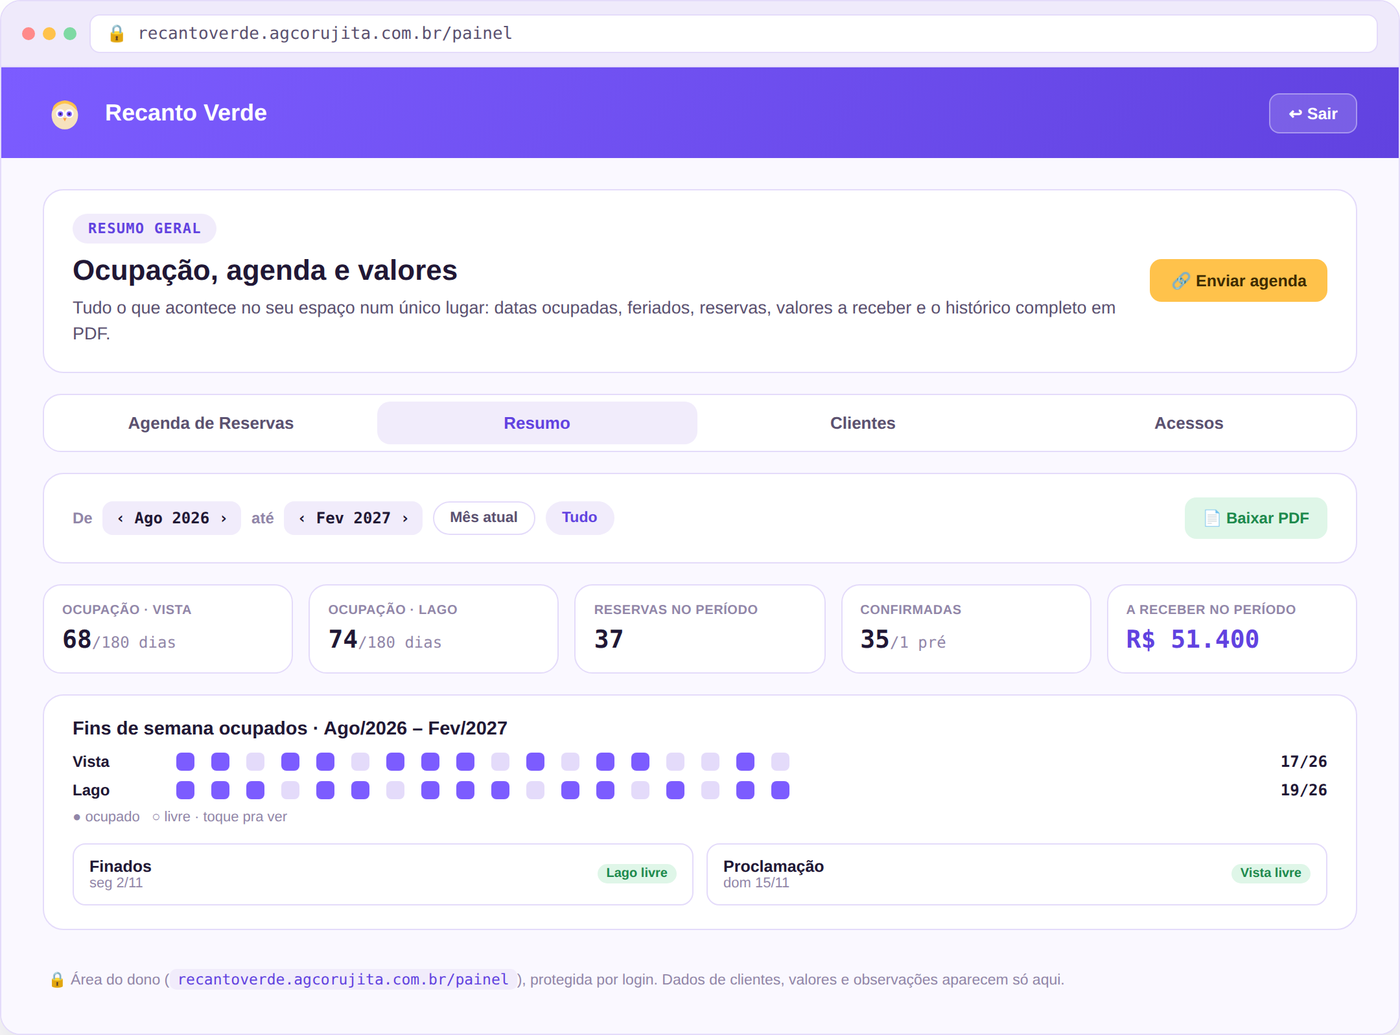This screenshot has width=1400, height=1035.
Task: Click the "seg 2/11" Finados date
Action: pos(116,883)
